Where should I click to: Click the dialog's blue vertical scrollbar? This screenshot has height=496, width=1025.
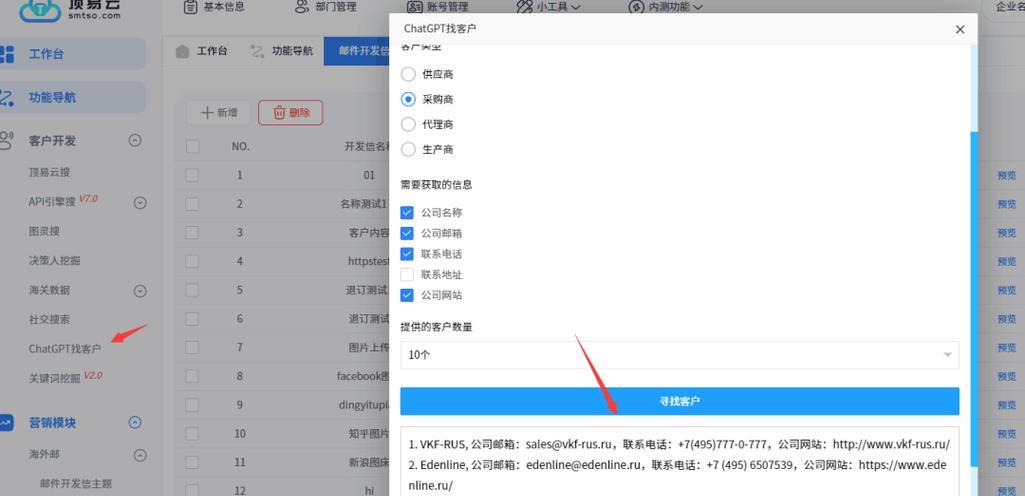pos(974,298)
